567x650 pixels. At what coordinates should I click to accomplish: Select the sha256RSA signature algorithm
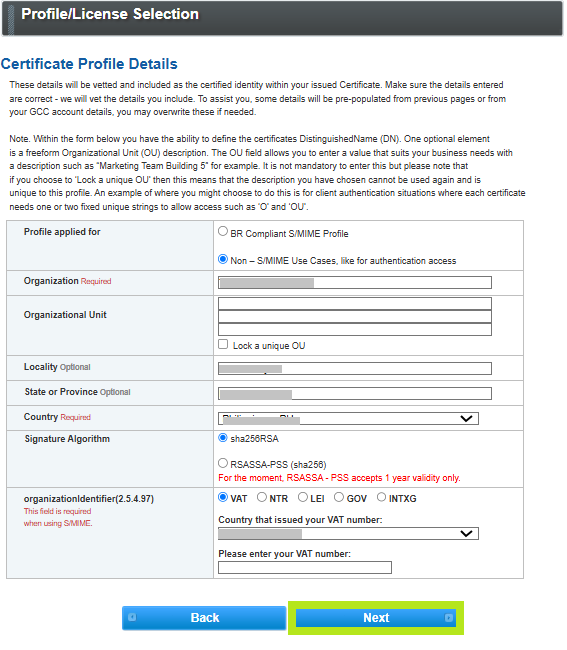coord(223,438)
